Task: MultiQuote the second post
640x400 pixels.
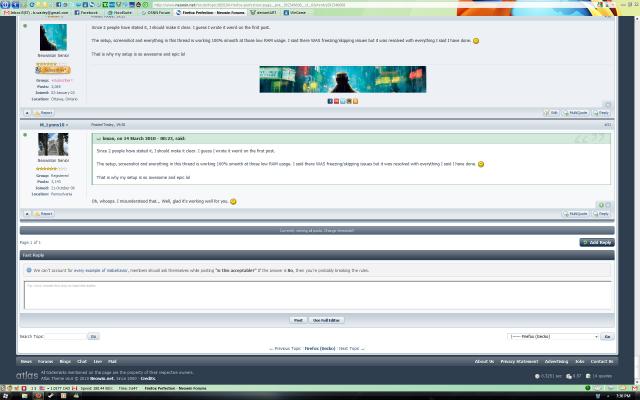Action: [575, 213]
